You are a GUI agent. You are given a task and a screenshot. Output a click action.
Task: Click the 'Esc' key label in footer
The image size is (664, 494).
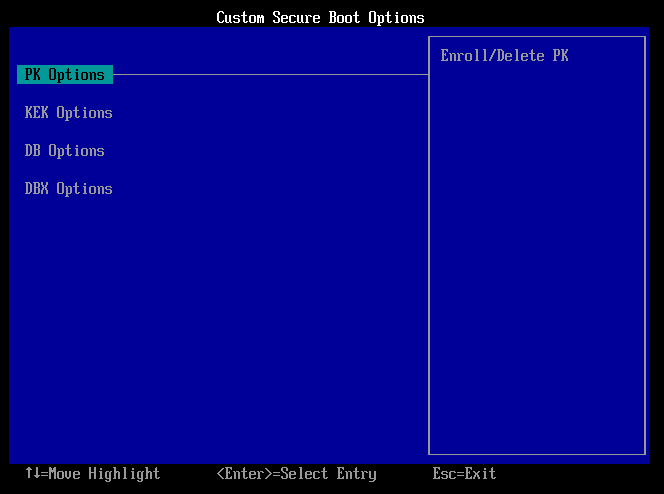pos(444,474)
